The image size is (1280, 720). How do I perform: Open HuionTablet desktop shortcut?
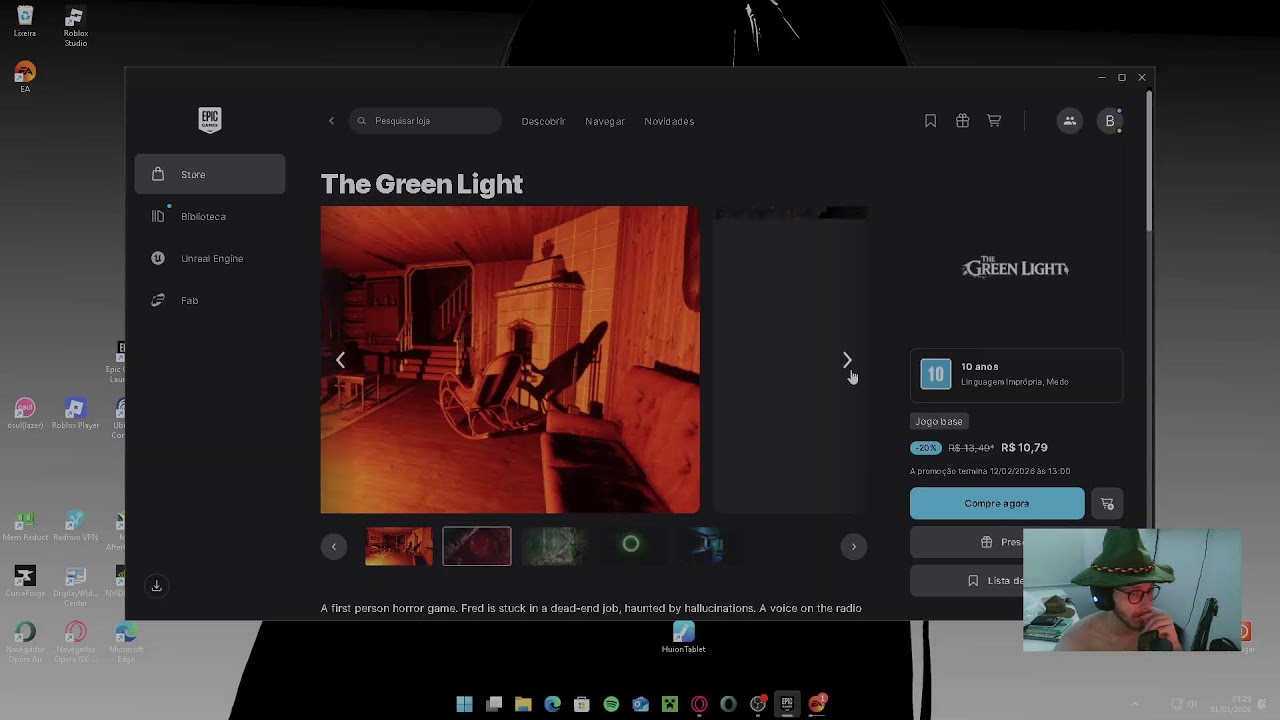[684, 637]
